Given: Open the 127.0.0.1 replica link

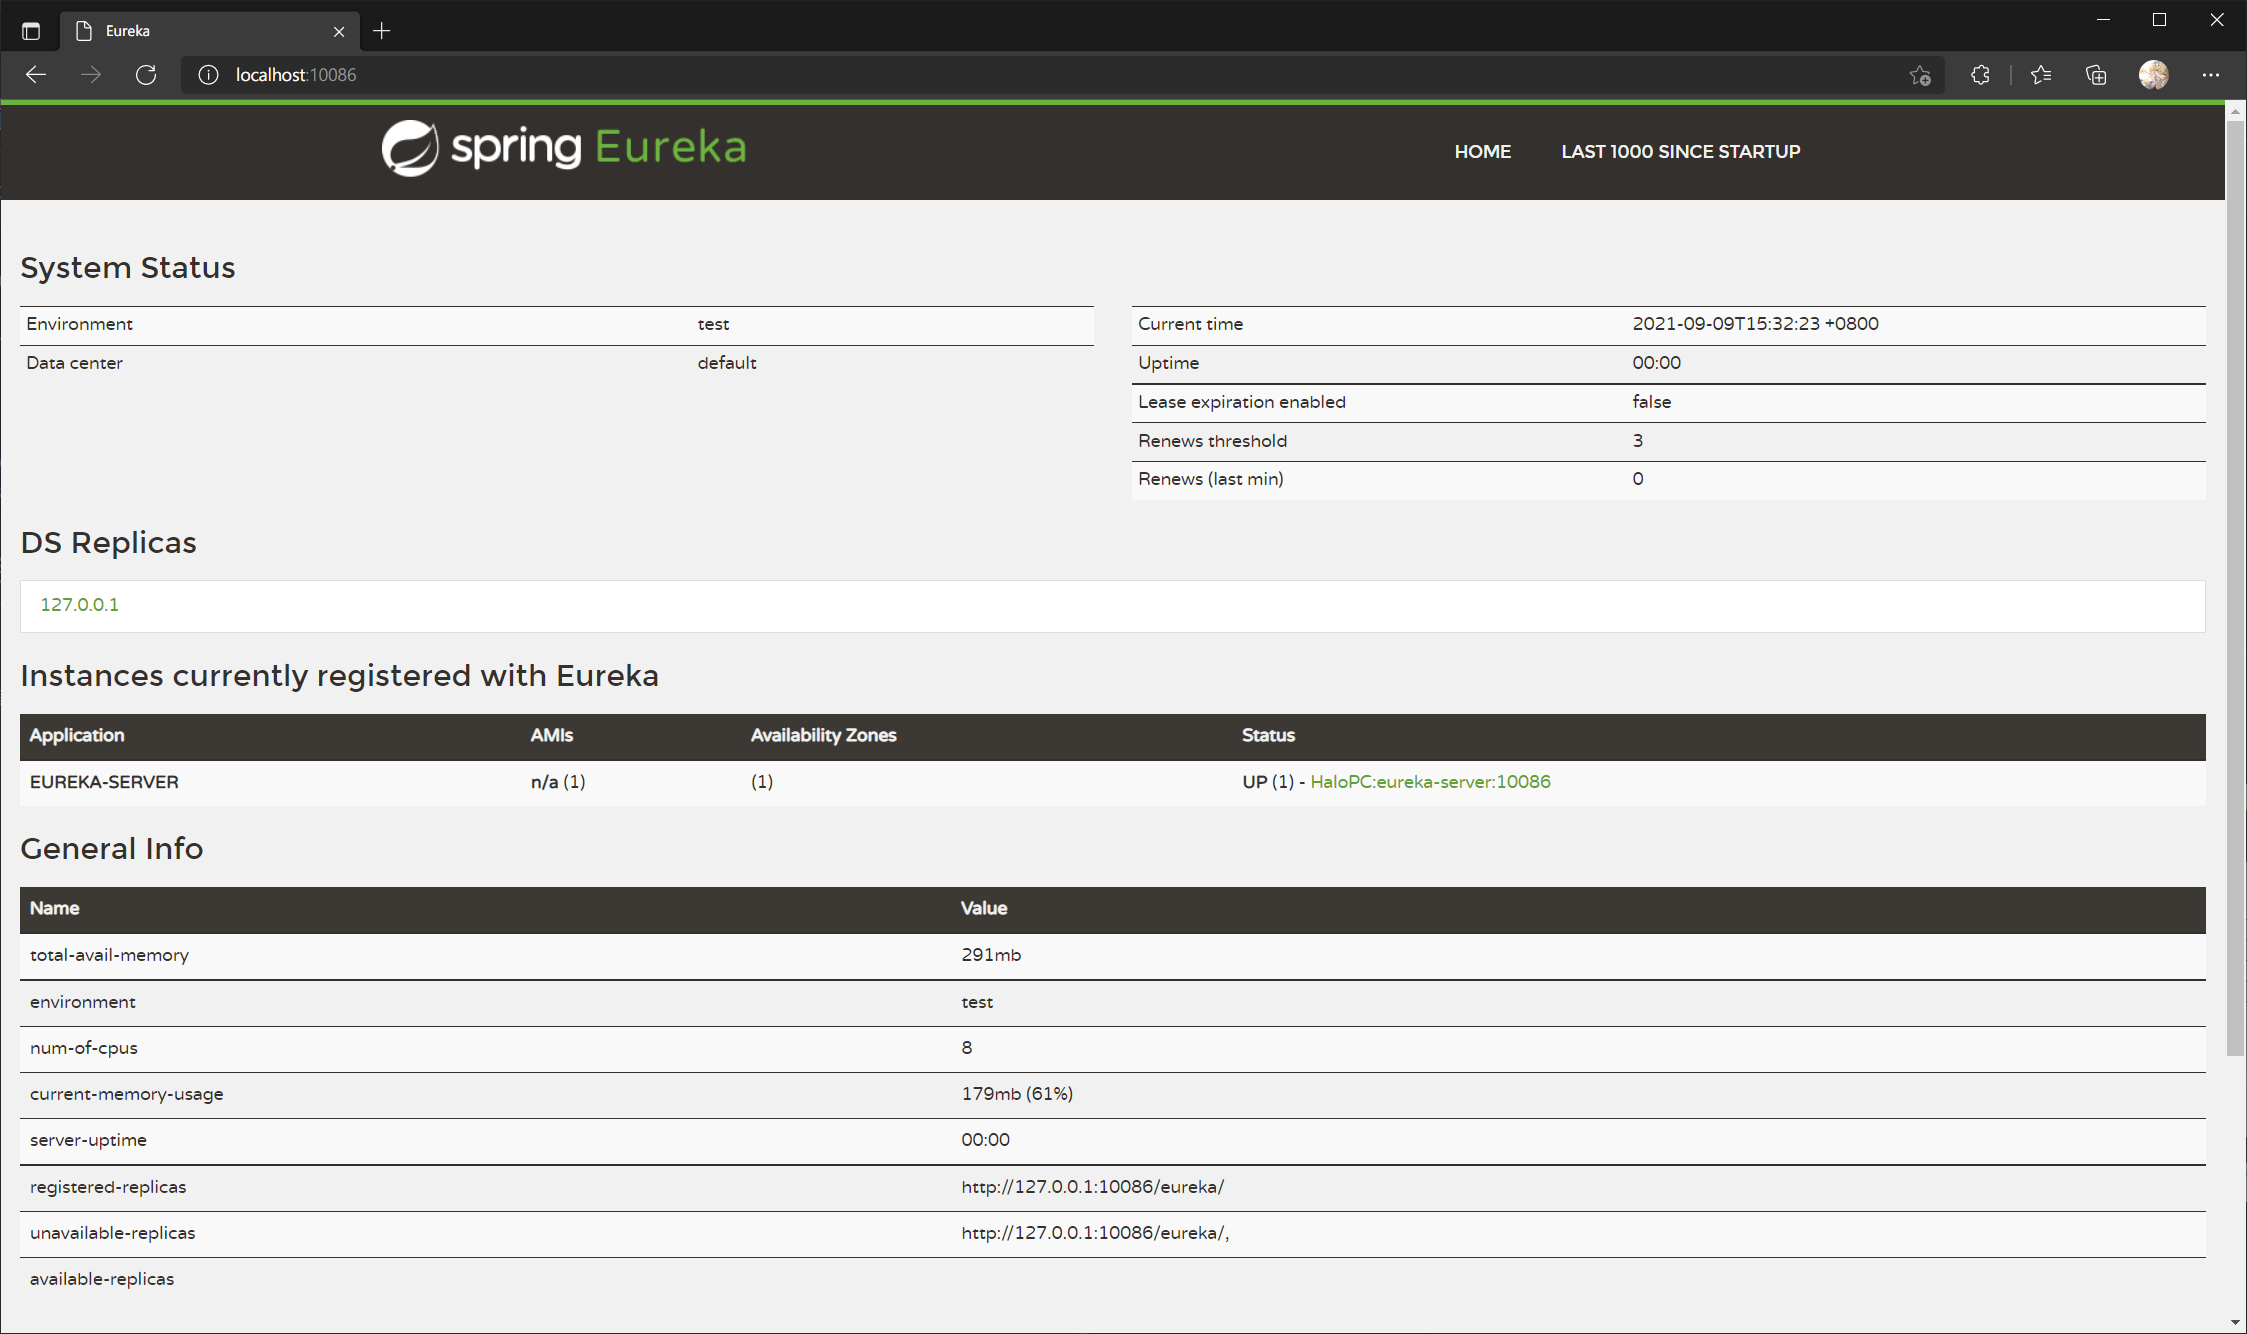Looking at the screenshot, I should (x=79, y=605).
